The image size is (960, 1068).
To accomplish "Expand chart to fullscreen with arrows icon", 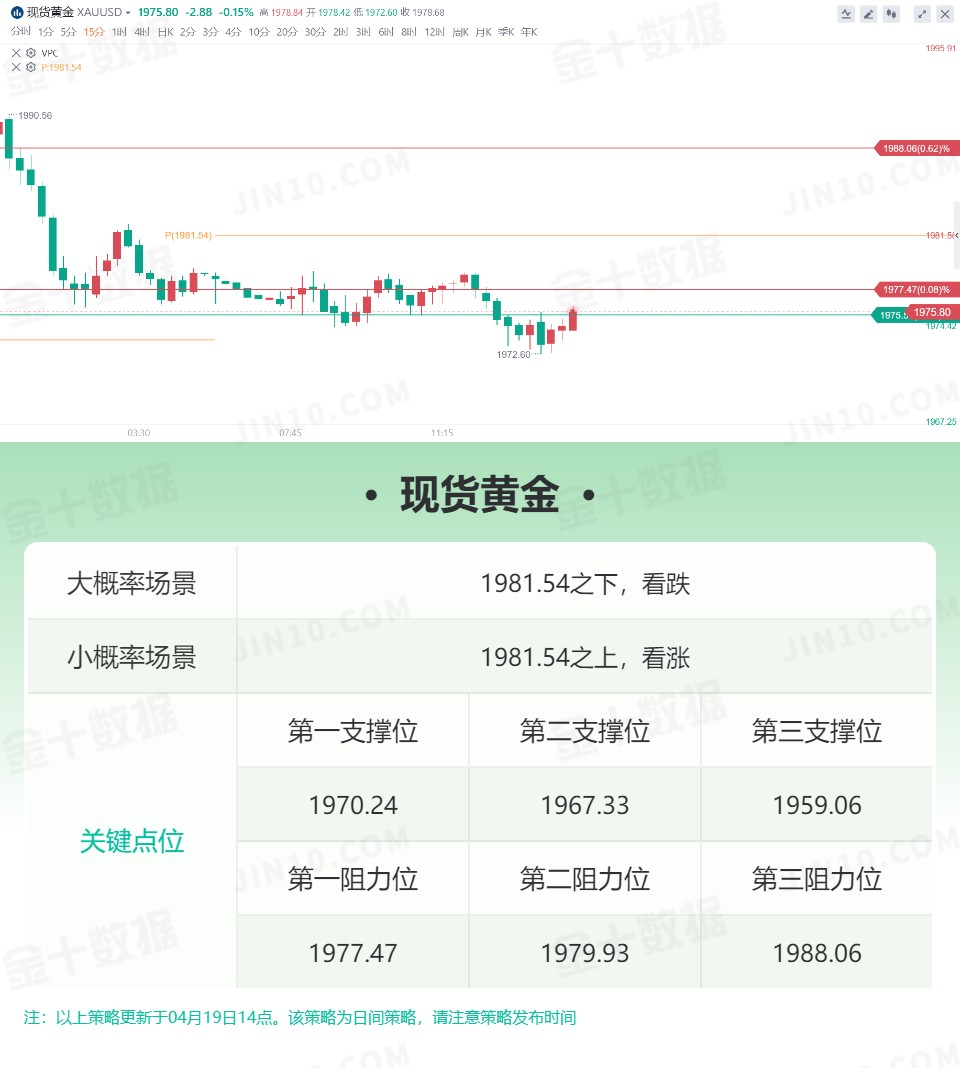I will click(922, 14).
